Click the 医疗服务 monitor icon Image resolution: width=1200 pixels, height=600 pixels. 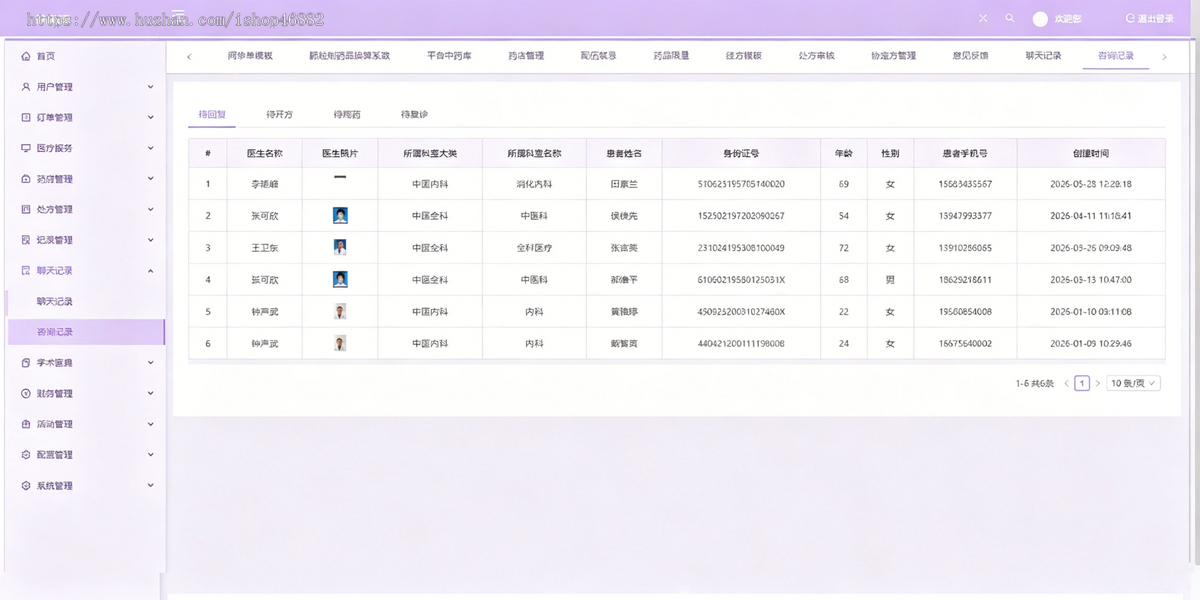point(26,148)
